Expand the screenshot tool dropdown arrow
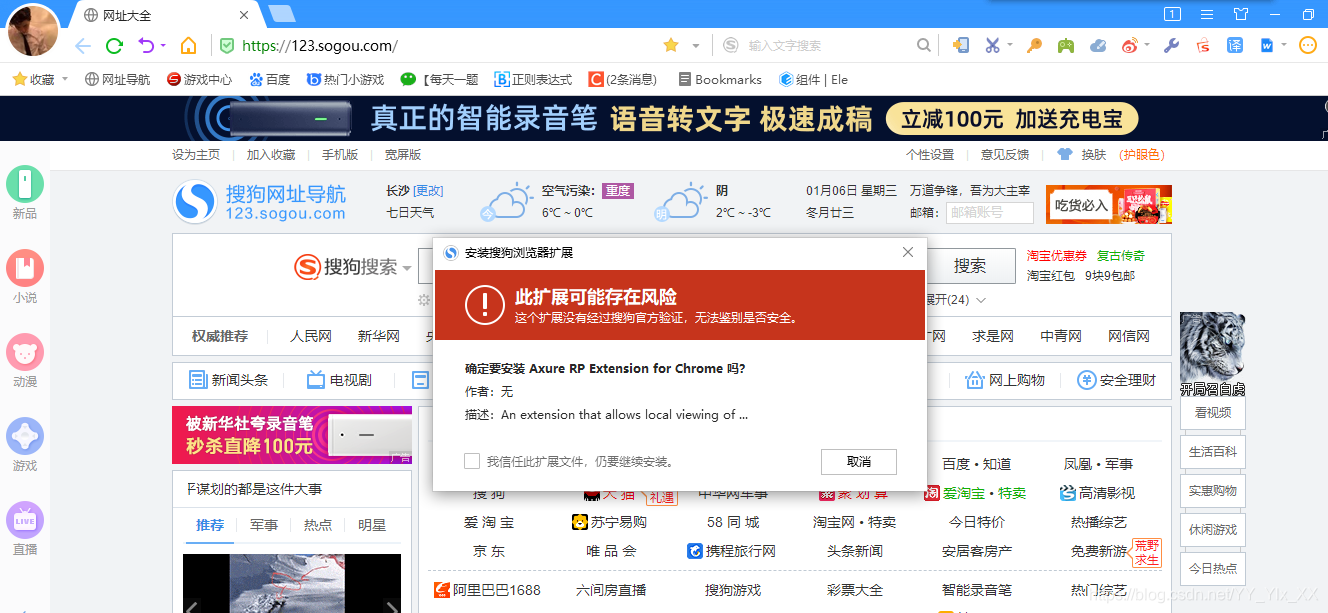 (x=1010, y=45)
